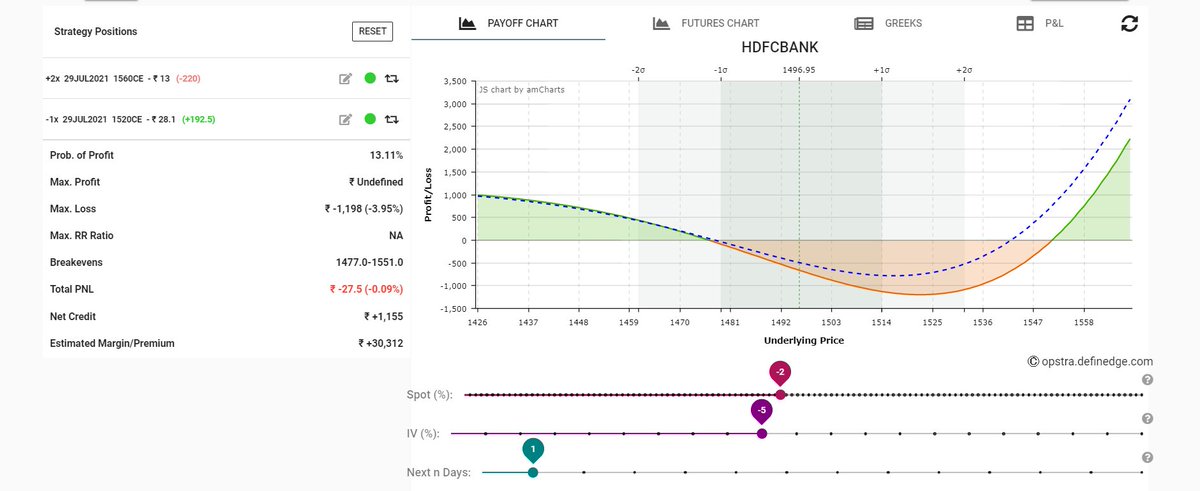Image resolution: width=1200 pixels, height=491 pixels.
Task: Click the 1496.95 spot price marker label
Action: click(x=799, y=70)
